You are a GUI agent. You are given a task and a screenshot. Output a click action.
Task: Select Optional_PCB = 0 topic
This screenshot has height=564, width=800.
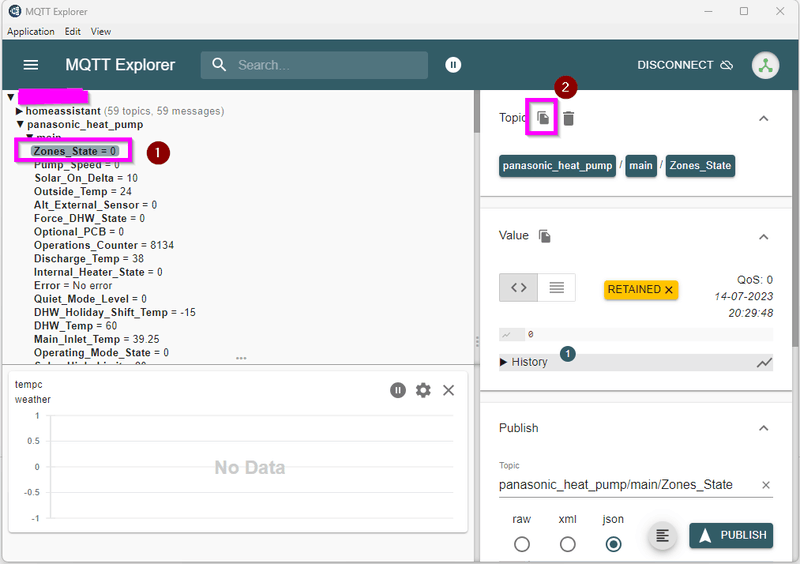(x=79, y=232)
